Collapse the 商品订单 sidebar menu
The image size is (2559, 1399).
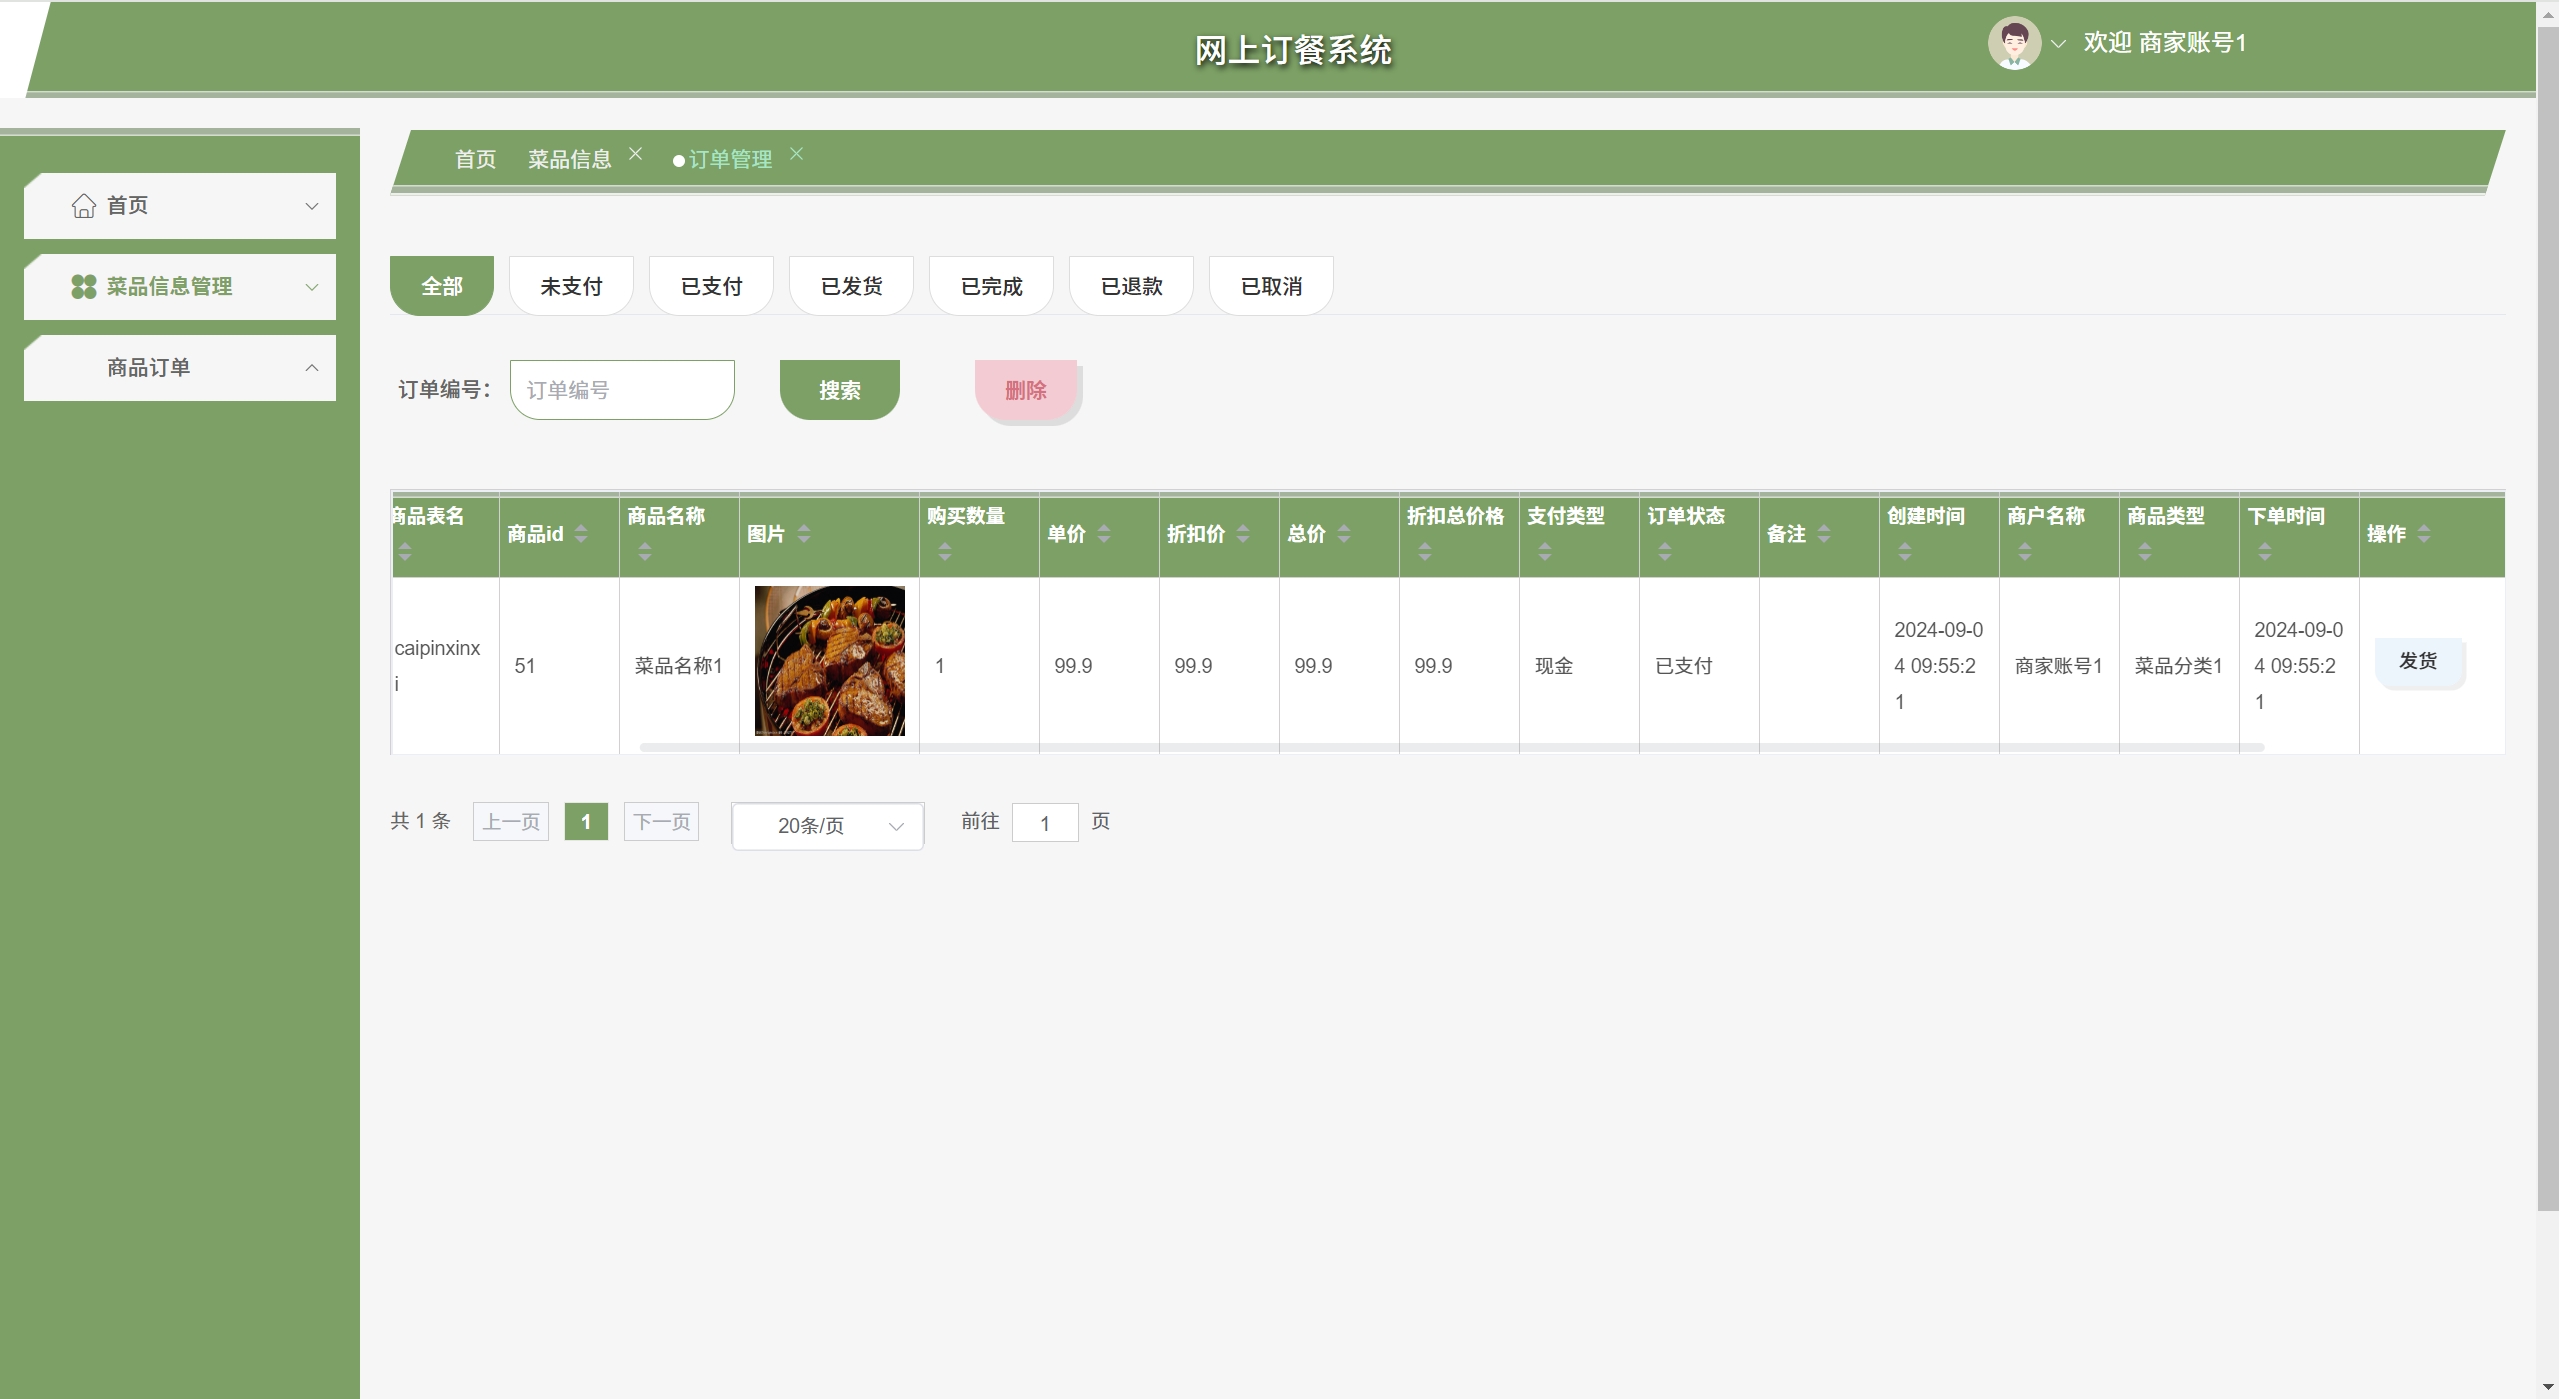311,368
